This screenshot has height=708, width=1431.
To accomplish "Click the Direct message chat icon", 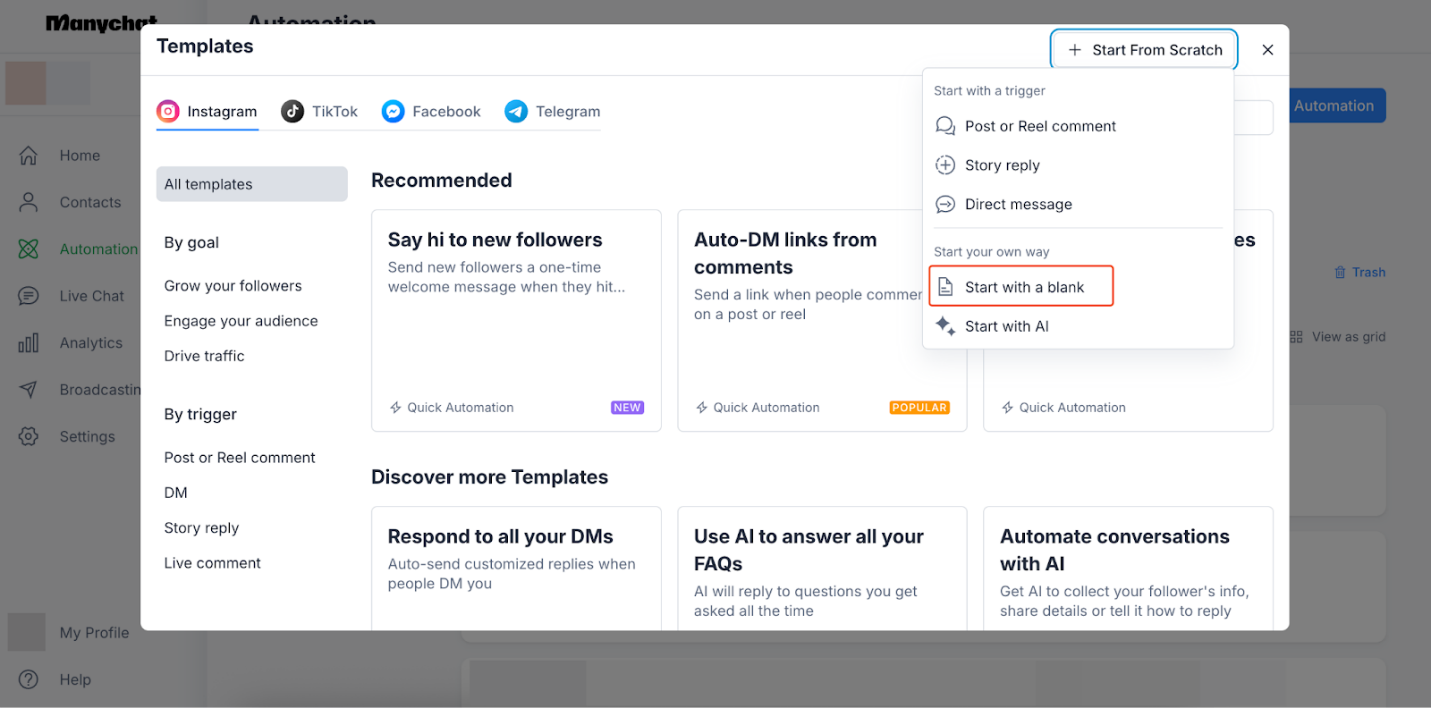I will [x=945, y=204].
